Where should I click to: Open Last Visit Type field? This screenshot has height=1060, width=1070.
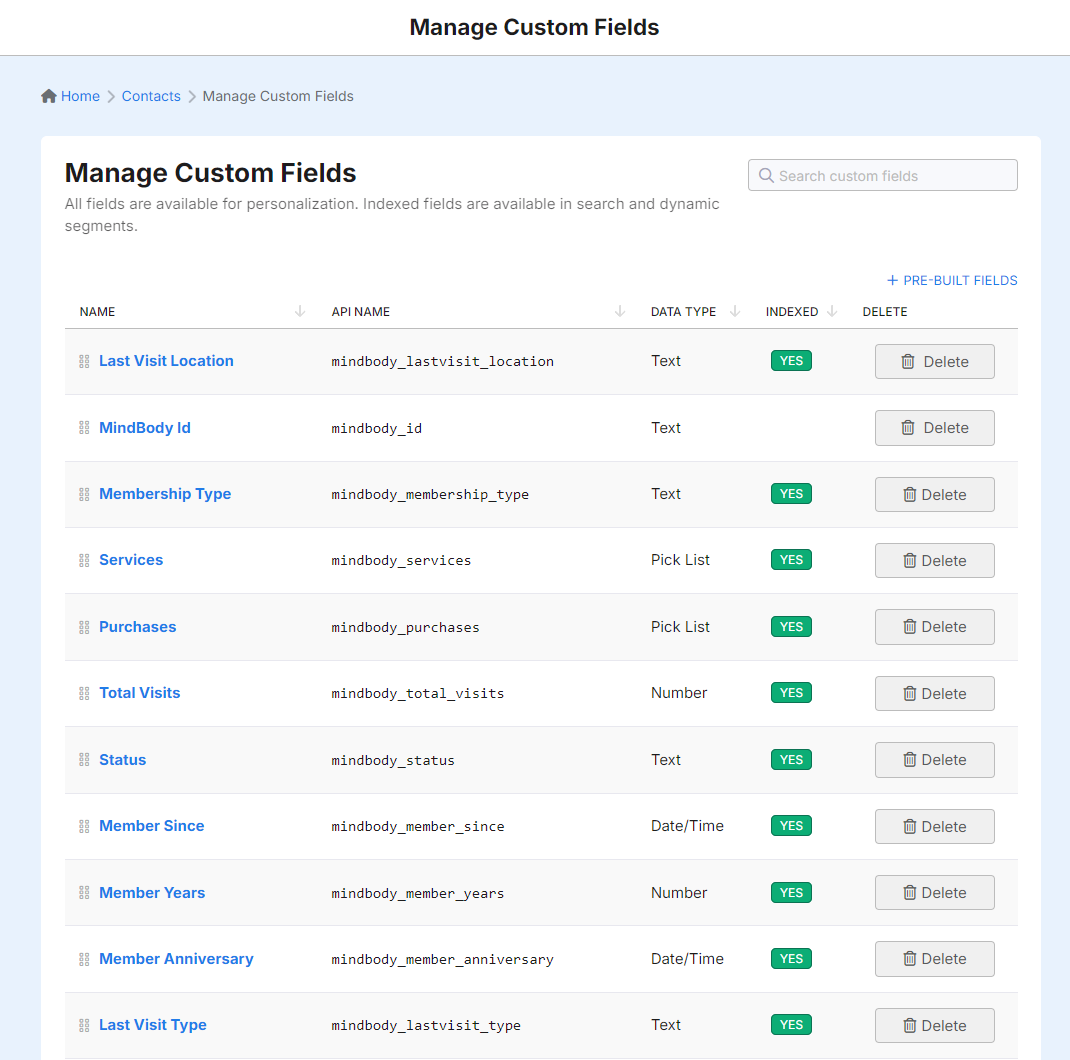pos(152,1025)
